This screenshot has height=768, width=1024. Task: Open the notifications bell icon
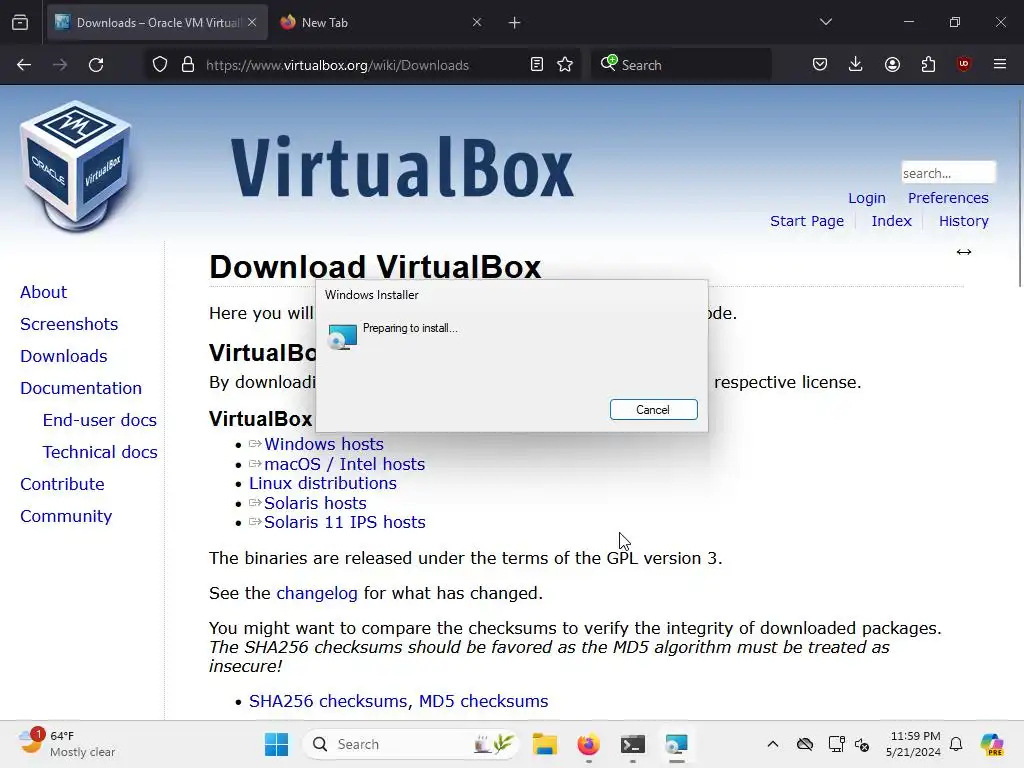tap(956, 744)
